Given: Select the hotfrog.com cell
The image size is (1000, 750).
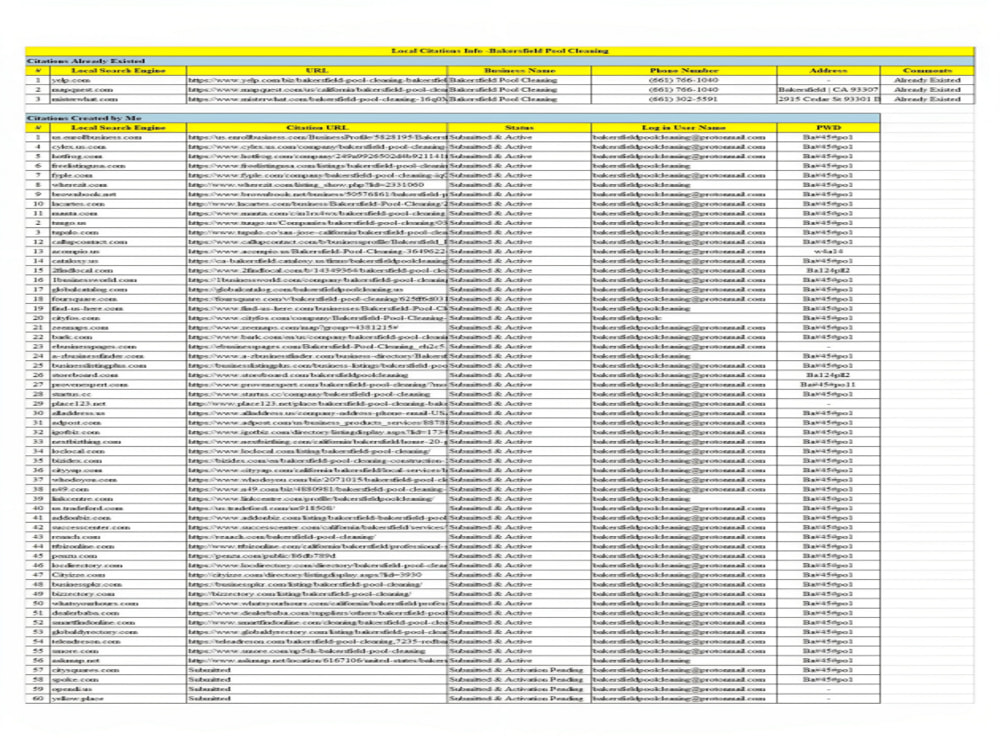Looking at the screenshot, I should coord(119,156).
